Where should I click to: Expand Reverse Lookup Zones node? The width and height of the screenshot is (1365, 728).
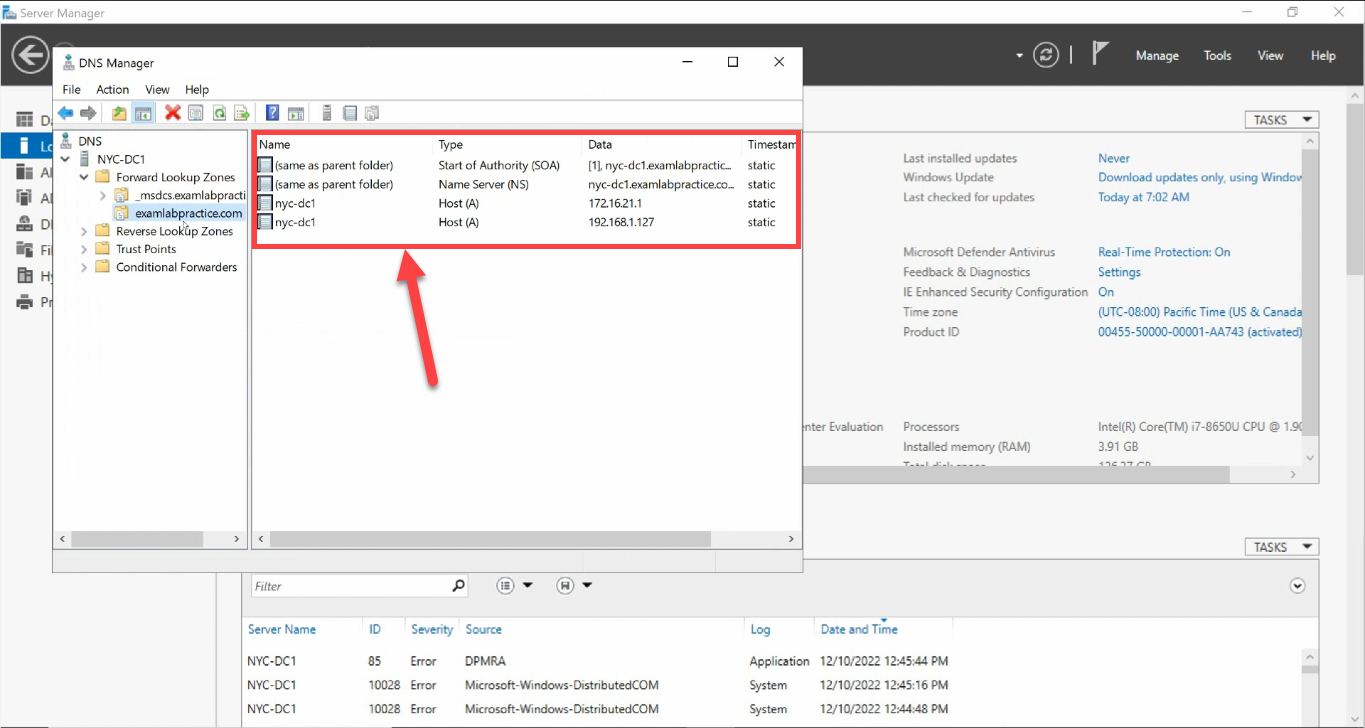85,231
